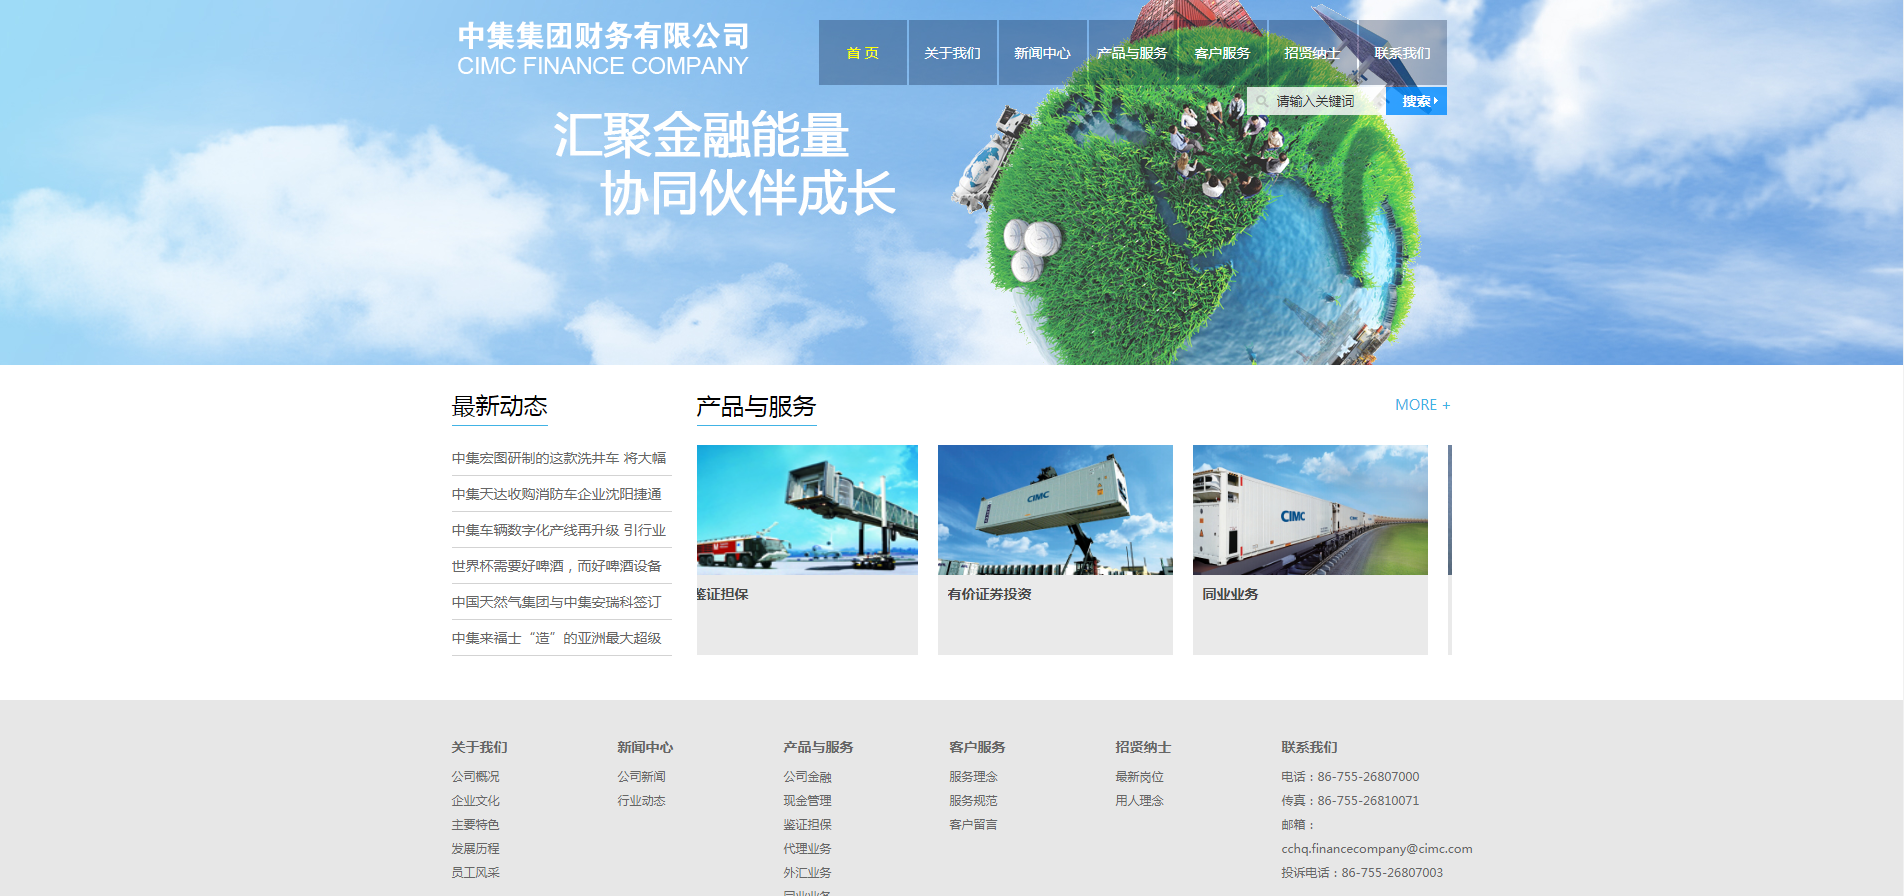Open news about 世界杯需要好啤酒
The width and height of the screenshot is (1904, 896).
[x=556, y=566]
